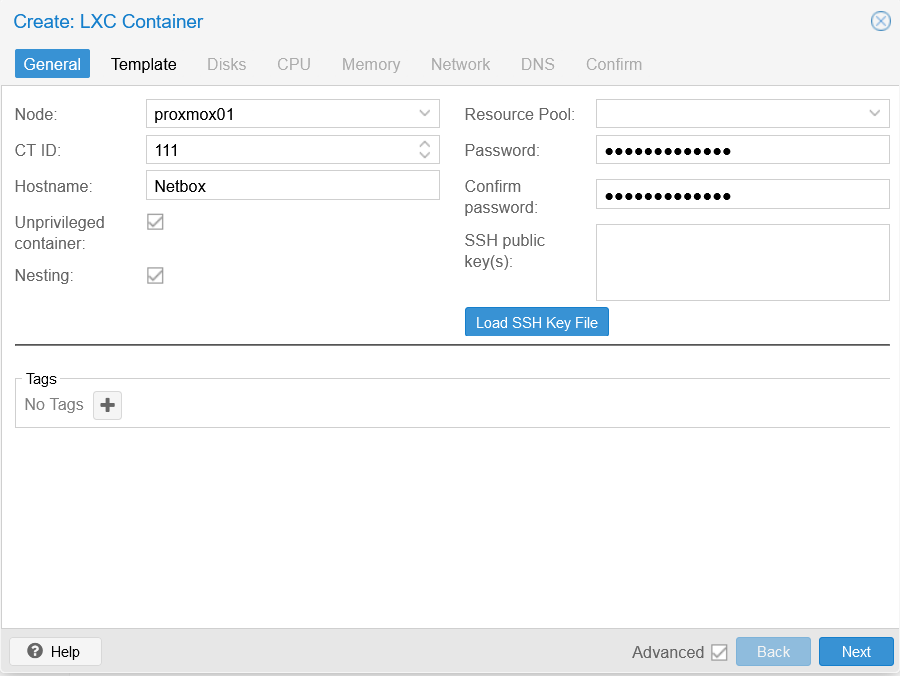Toggle the Unprivileged container checkbox
The image size is (900, 676).
155,222
